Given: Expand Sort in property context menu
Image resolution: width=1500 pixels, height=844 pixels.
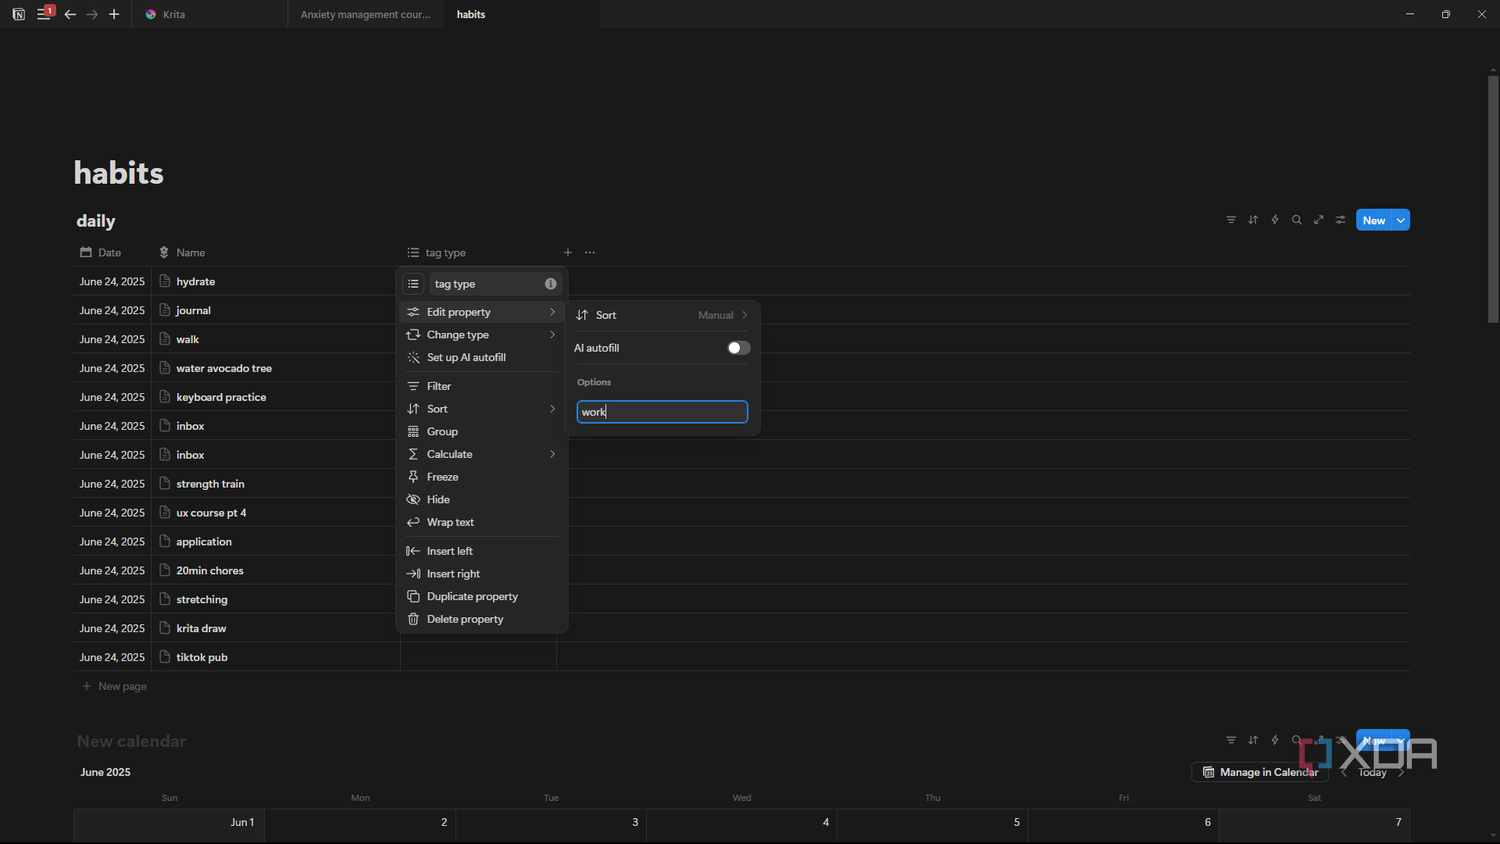Looking at the screenshot, I should click(482, 409).
